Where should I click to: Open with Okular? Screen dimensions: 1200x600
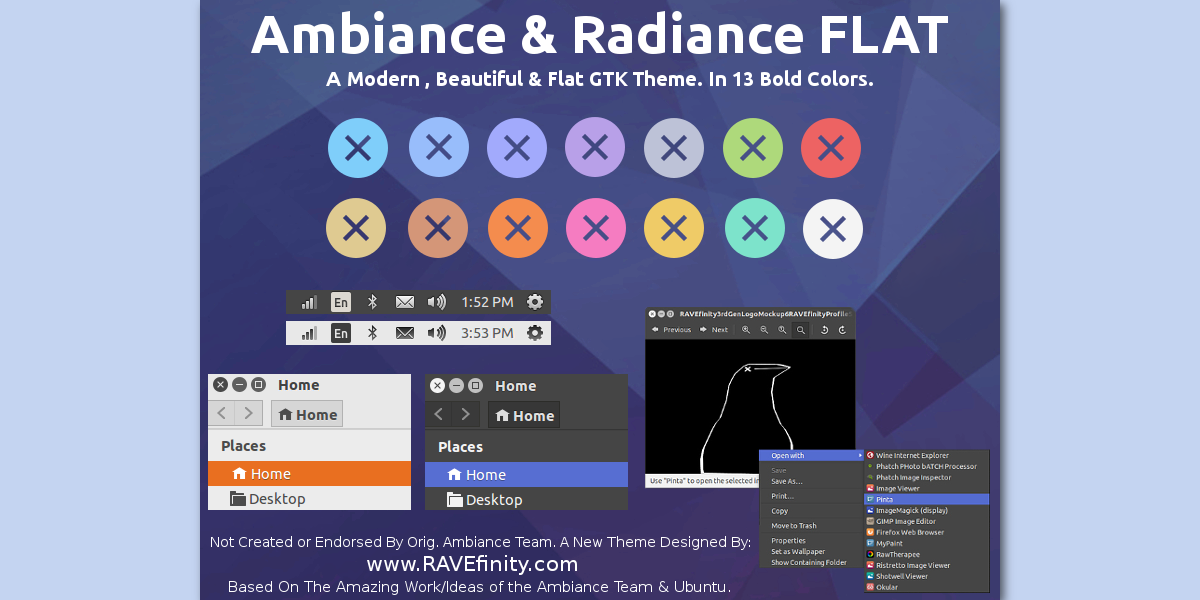[926, 587]
